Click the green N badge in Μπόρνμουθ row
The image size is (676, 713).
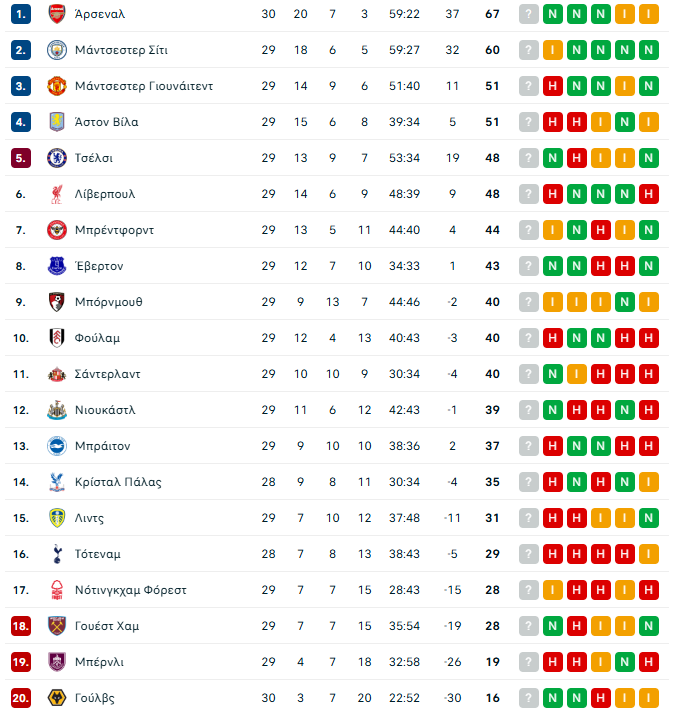coord(624,302)
